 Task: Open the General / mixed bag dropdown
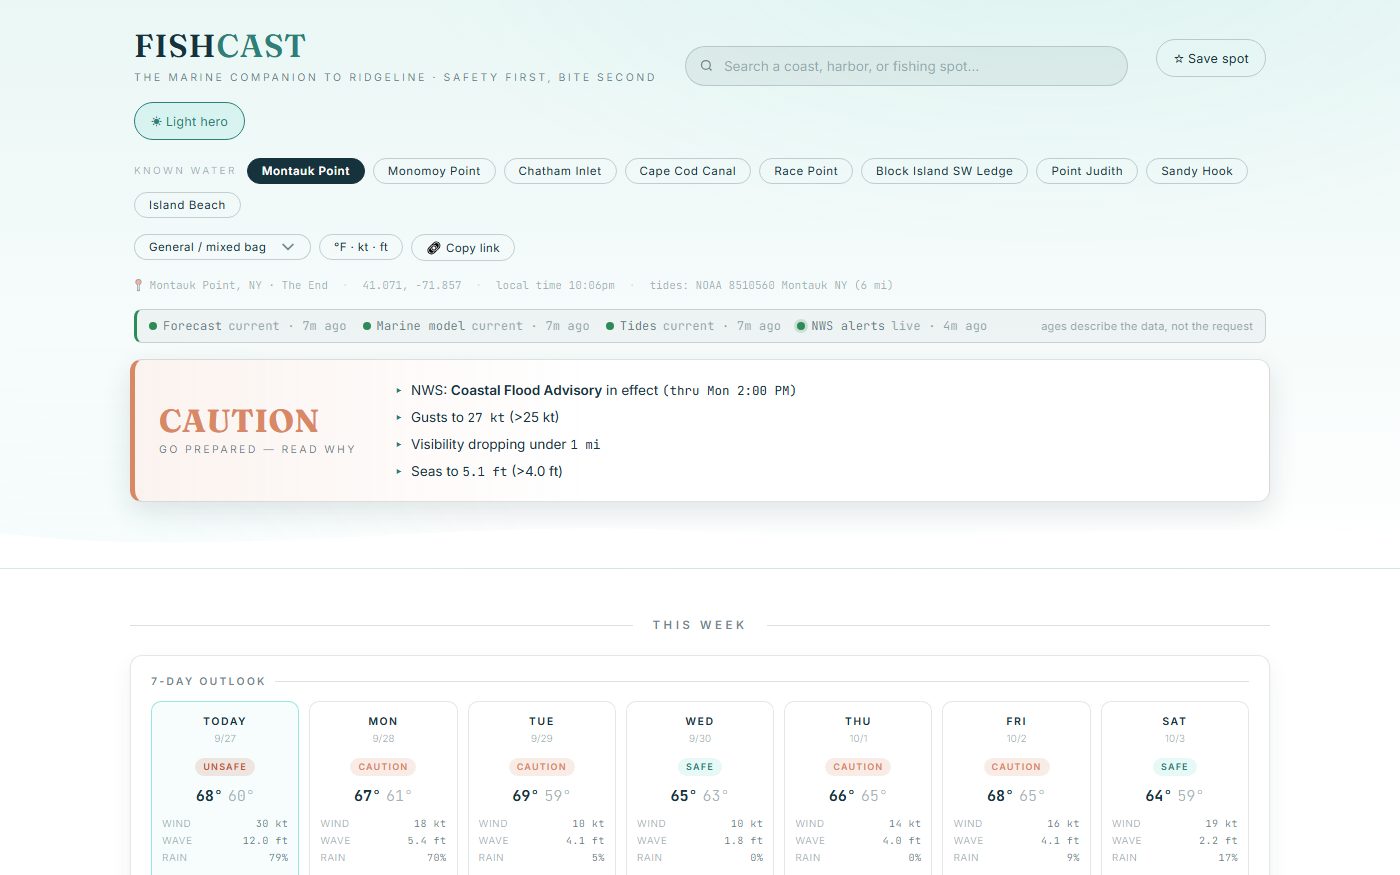(222, 247)
